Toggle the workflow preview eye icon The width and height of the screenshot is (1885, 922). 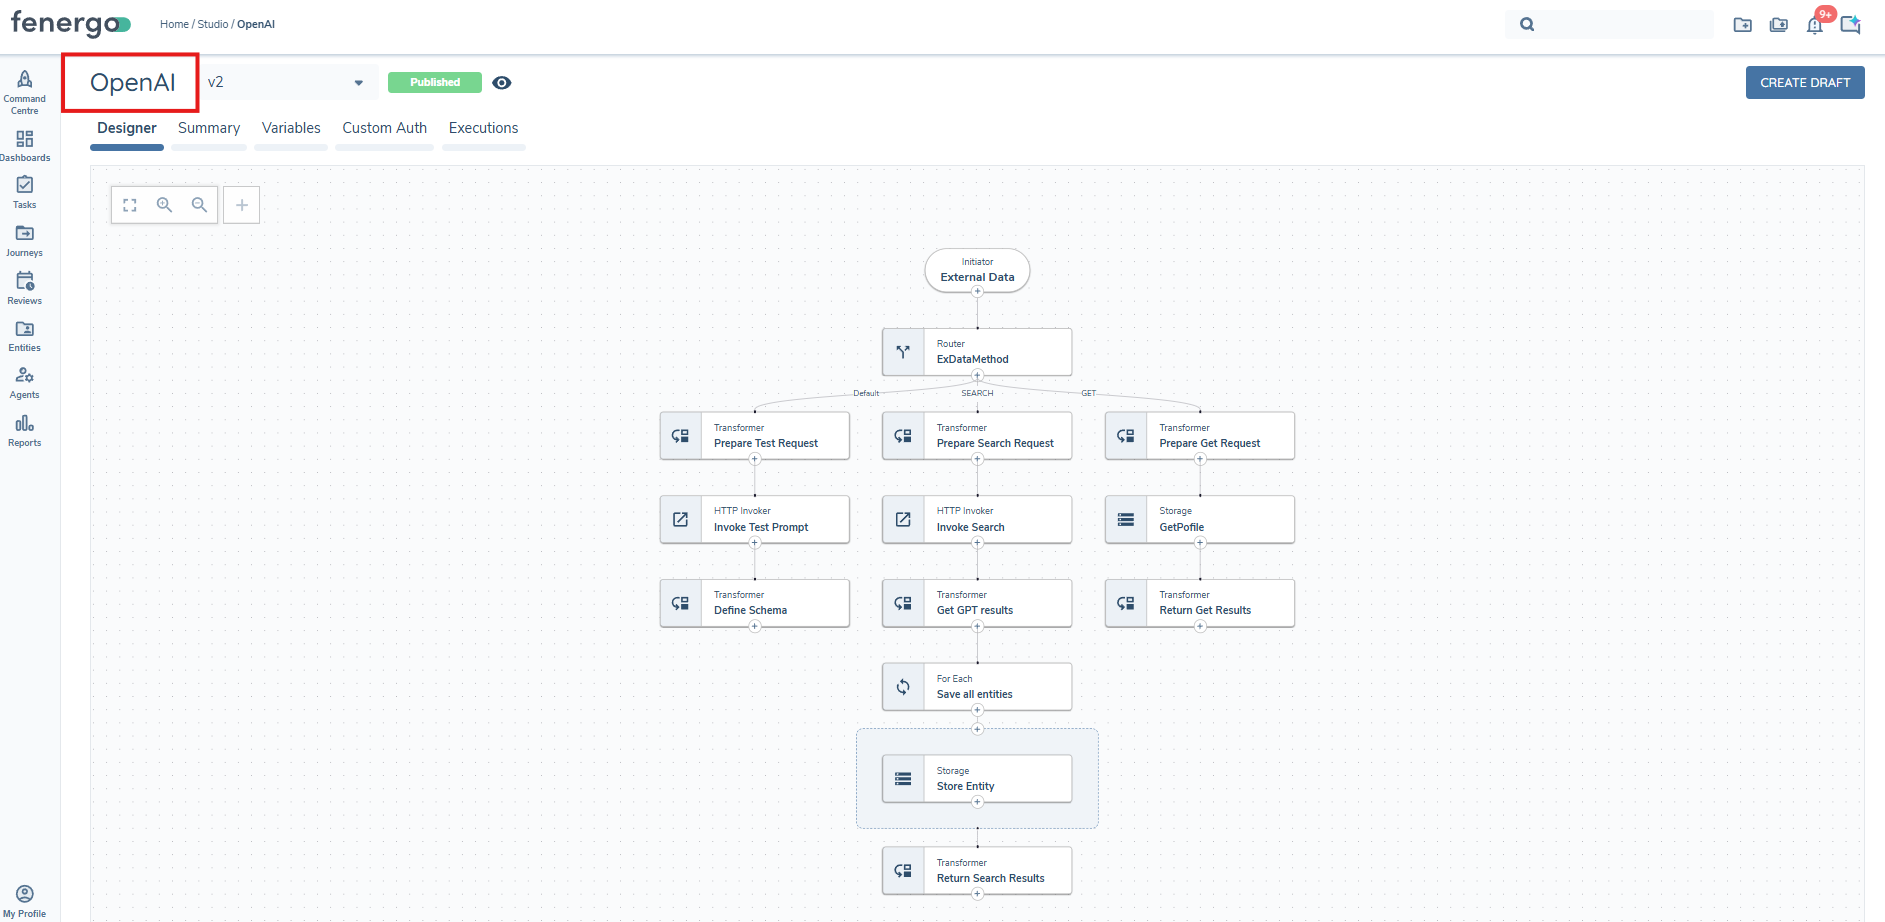(x=502, y=82)
